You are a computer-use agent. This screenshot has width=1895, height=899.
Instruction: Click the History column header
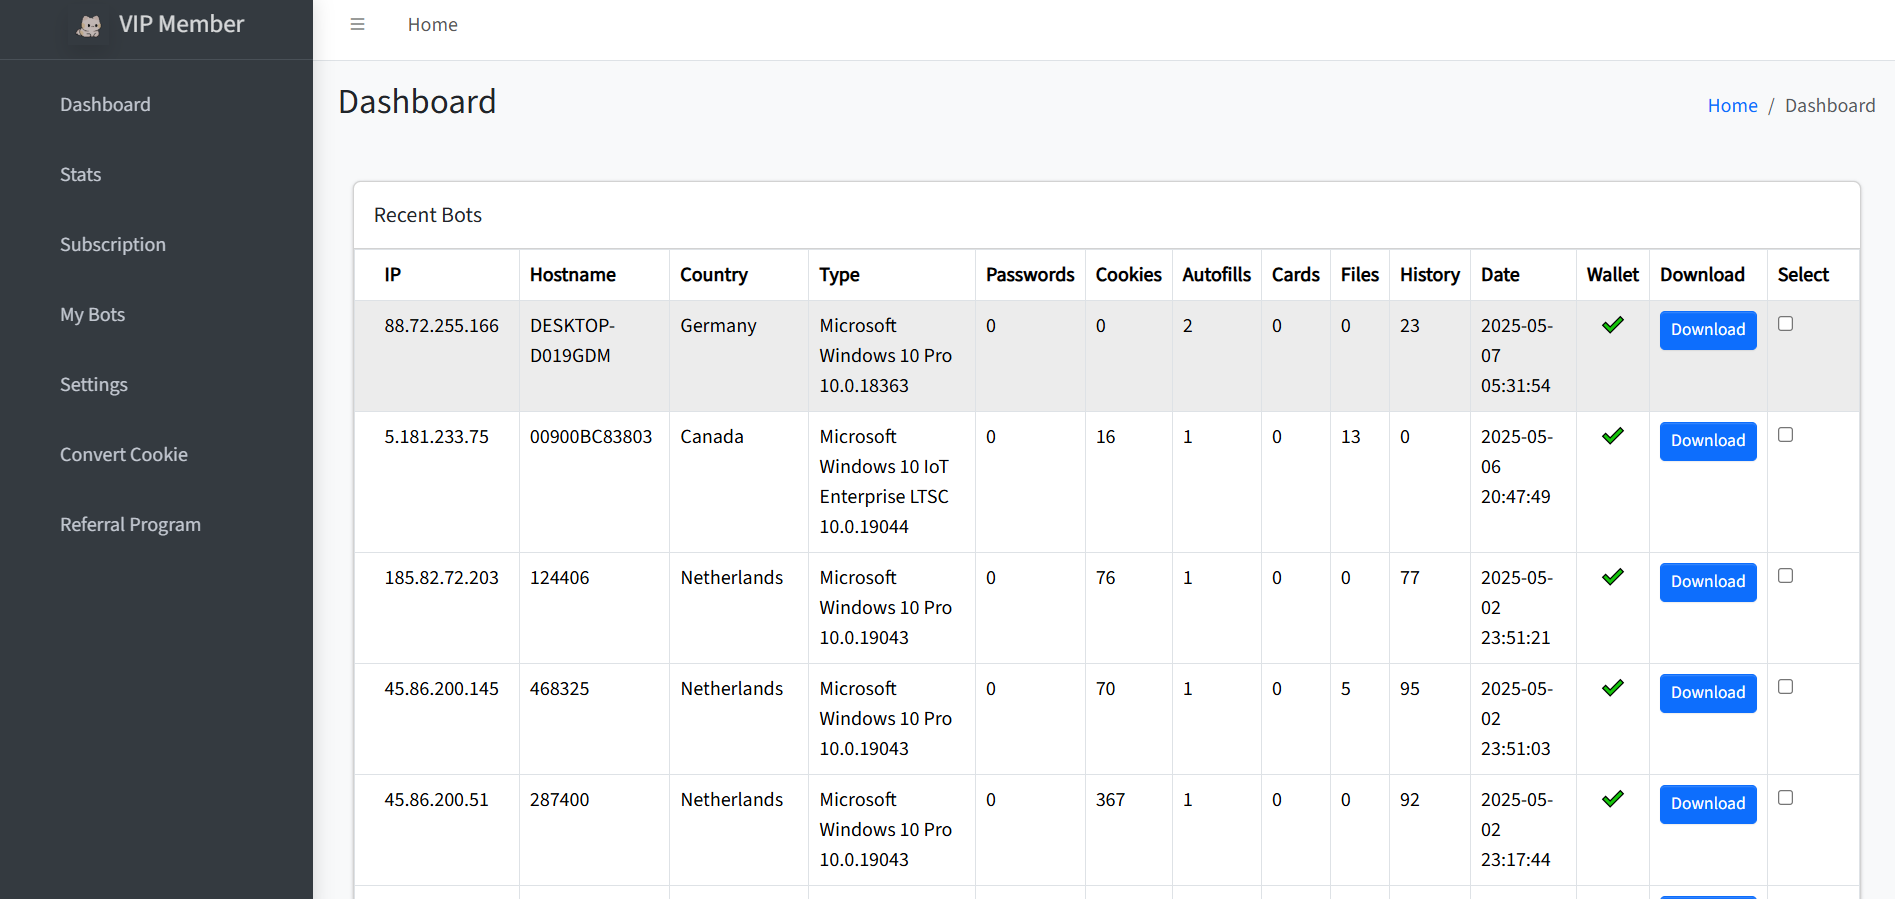pos(1429,275)
